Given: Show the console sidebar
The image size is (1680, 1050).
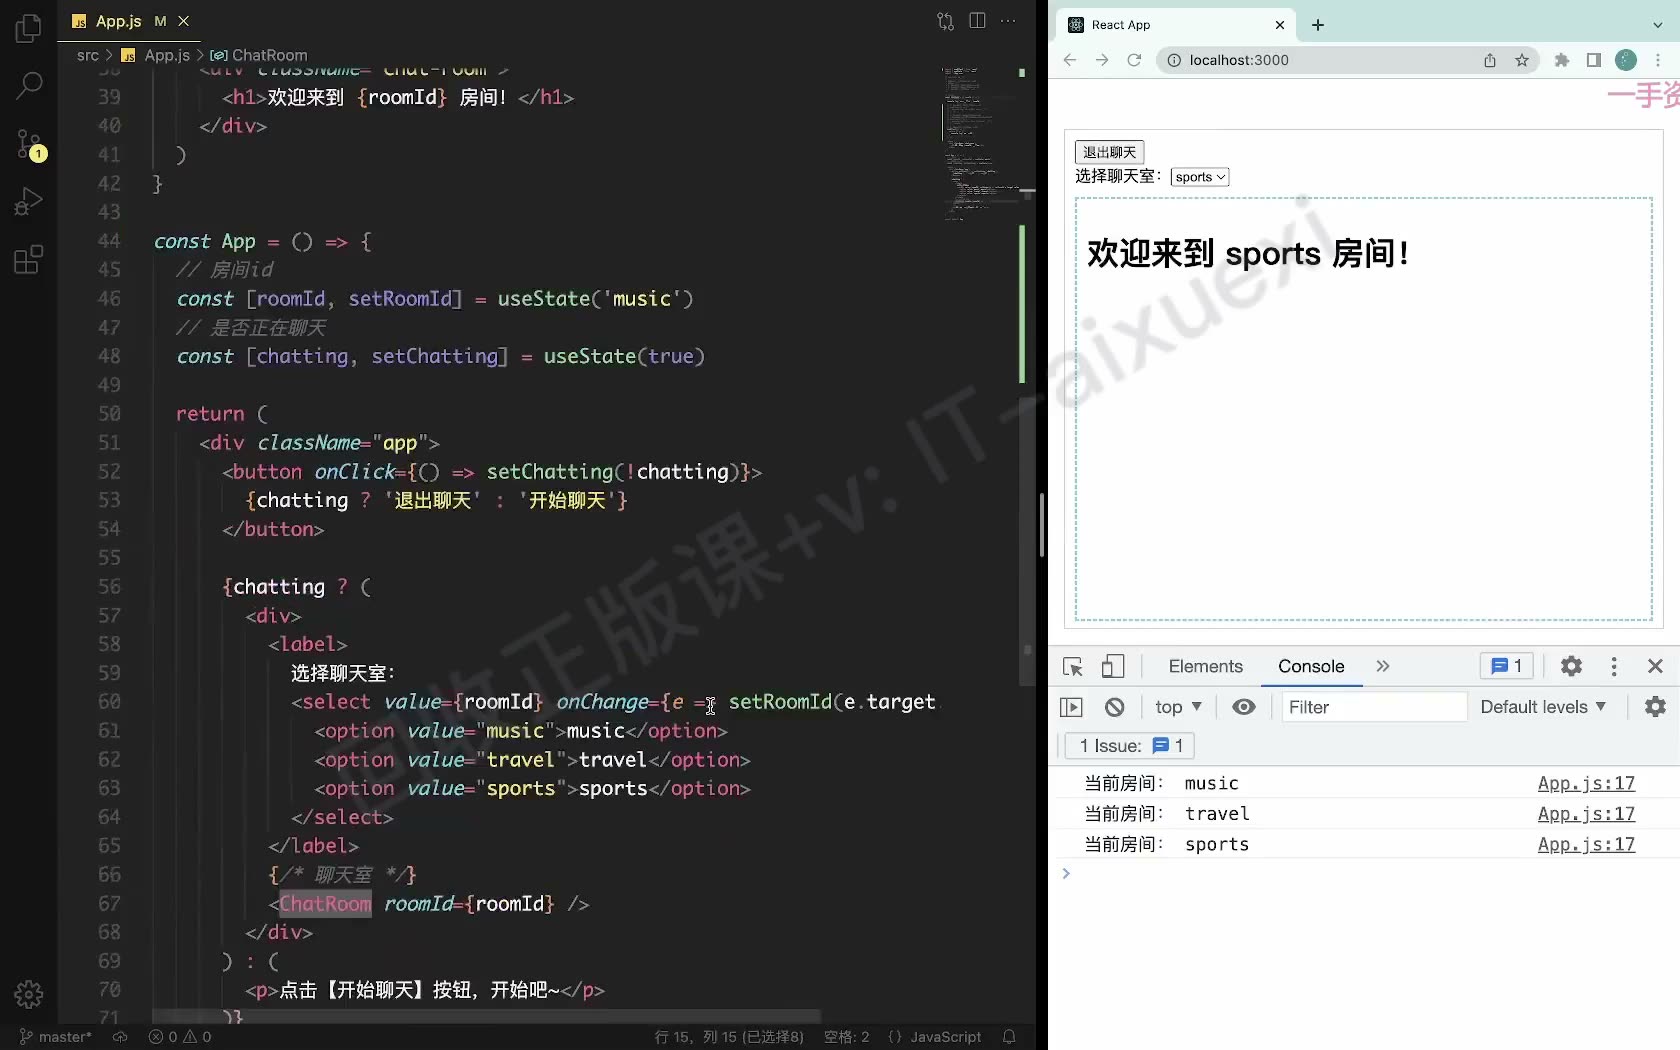Looking at the screenshot, I should click(1071, 707).
